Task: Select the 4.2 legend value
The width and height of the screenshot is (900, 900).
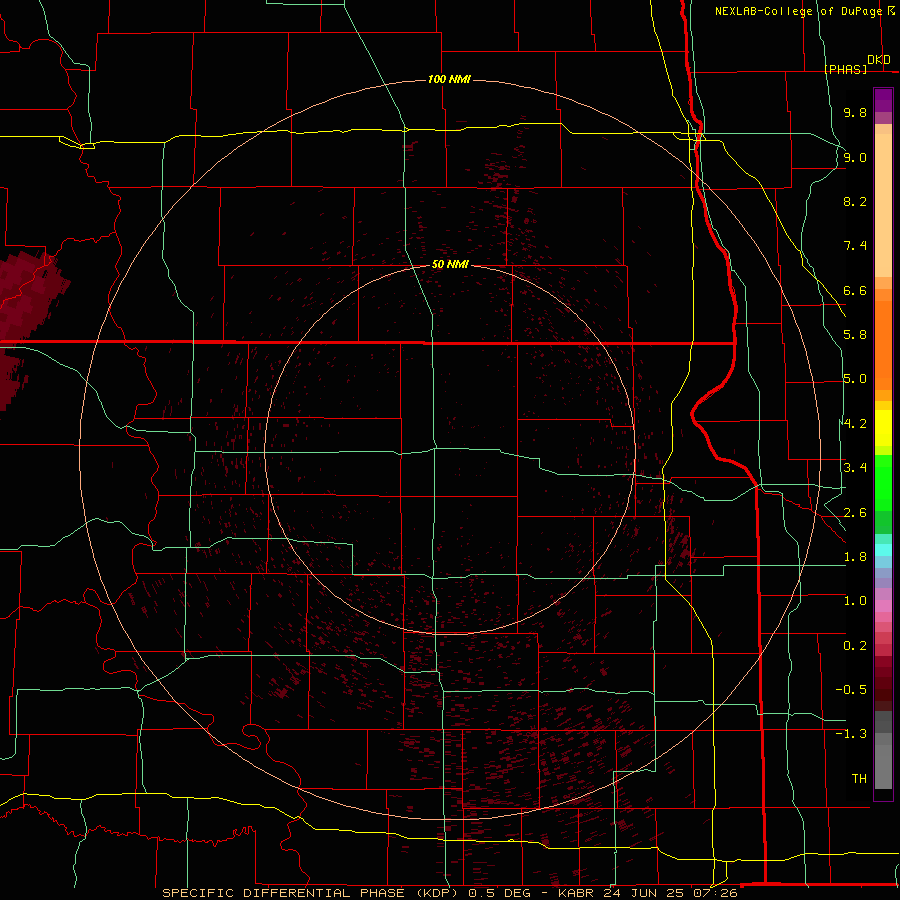Action: 855,424
